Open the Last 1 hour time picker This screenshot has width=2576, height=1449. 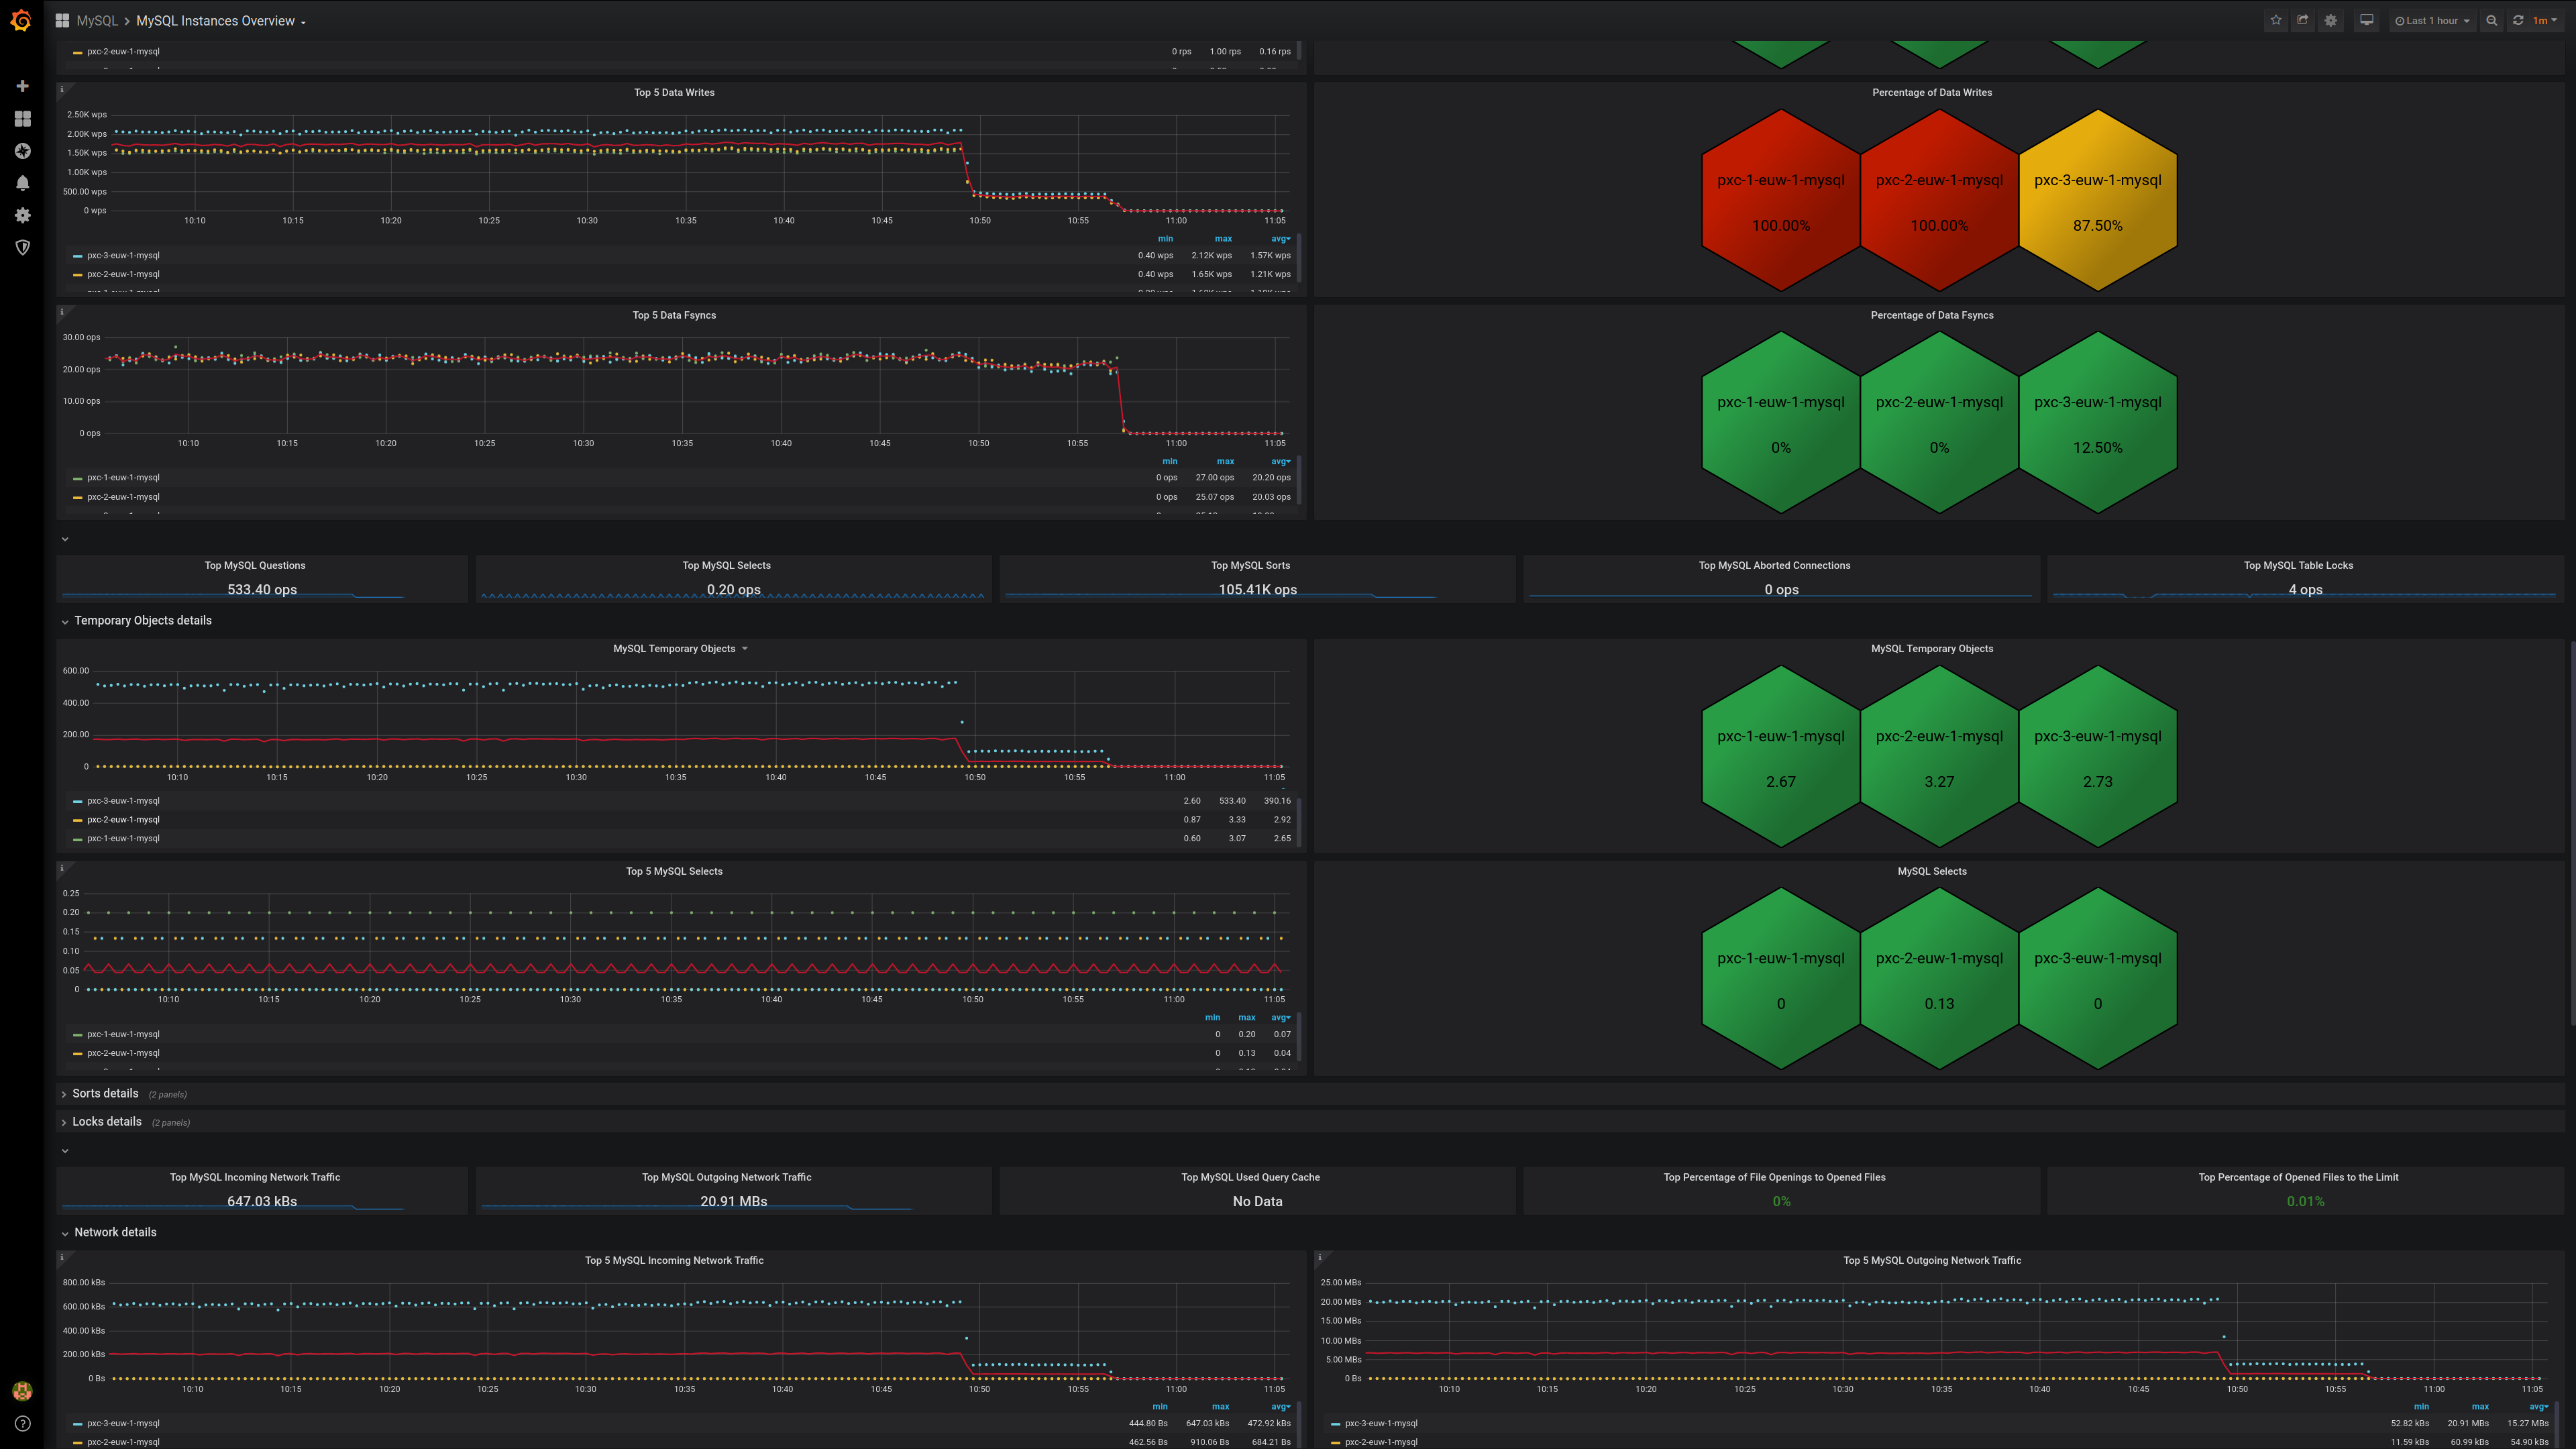[x=2433, y=20]
